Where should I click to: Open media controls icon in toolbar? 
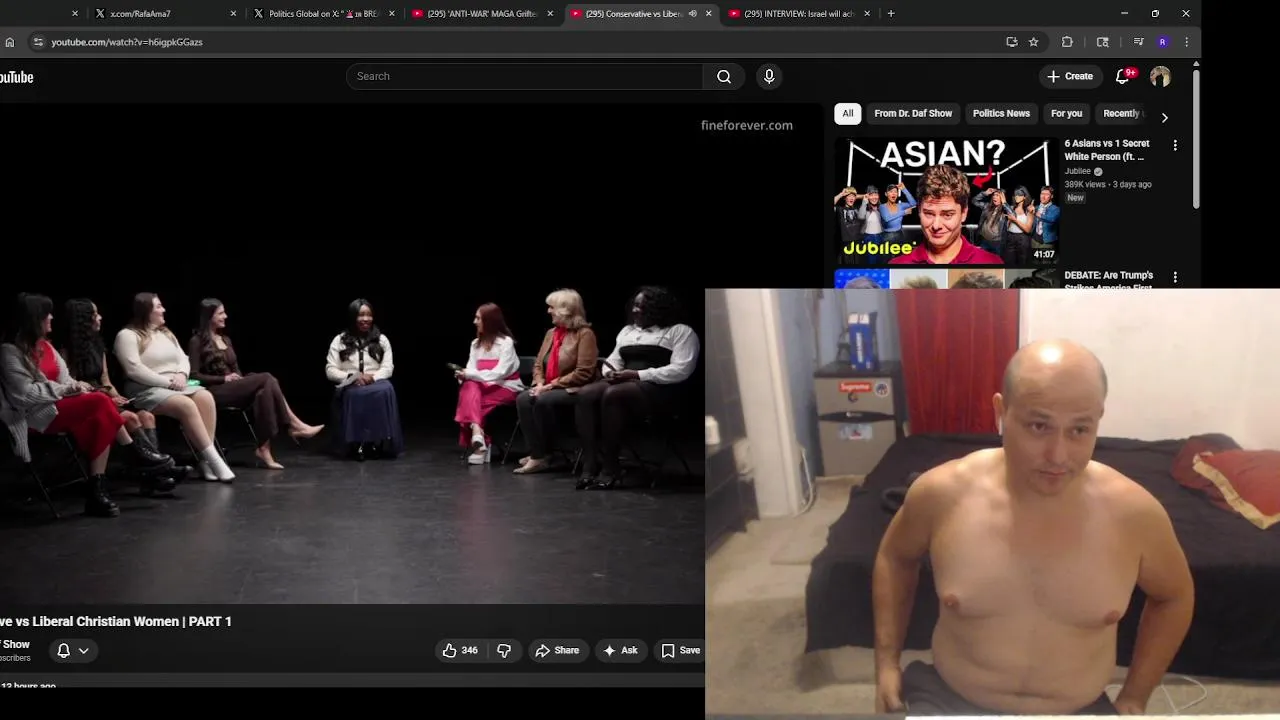coord(1138,42)
